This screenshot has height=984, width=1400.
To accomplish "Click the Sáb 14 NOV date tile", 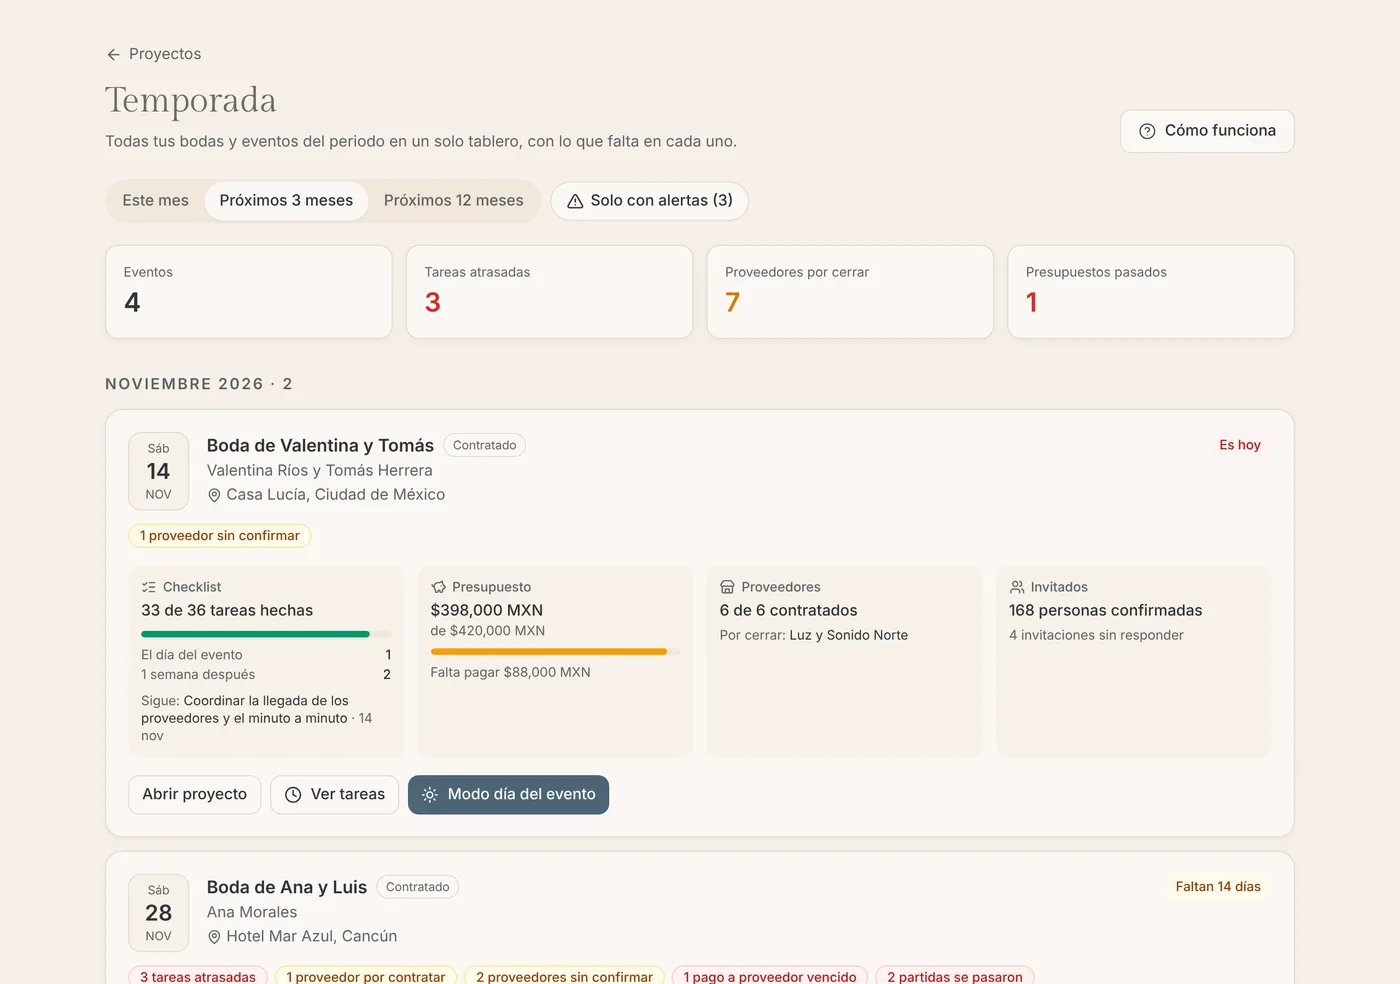I will tap(159, 472).
